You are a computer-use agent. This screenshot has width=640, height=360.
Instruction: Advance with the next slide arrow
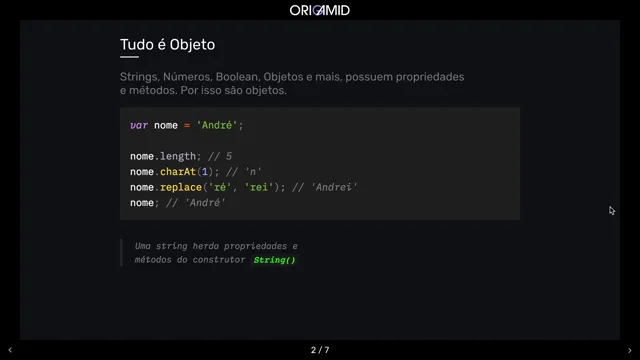tap(630, 350)
